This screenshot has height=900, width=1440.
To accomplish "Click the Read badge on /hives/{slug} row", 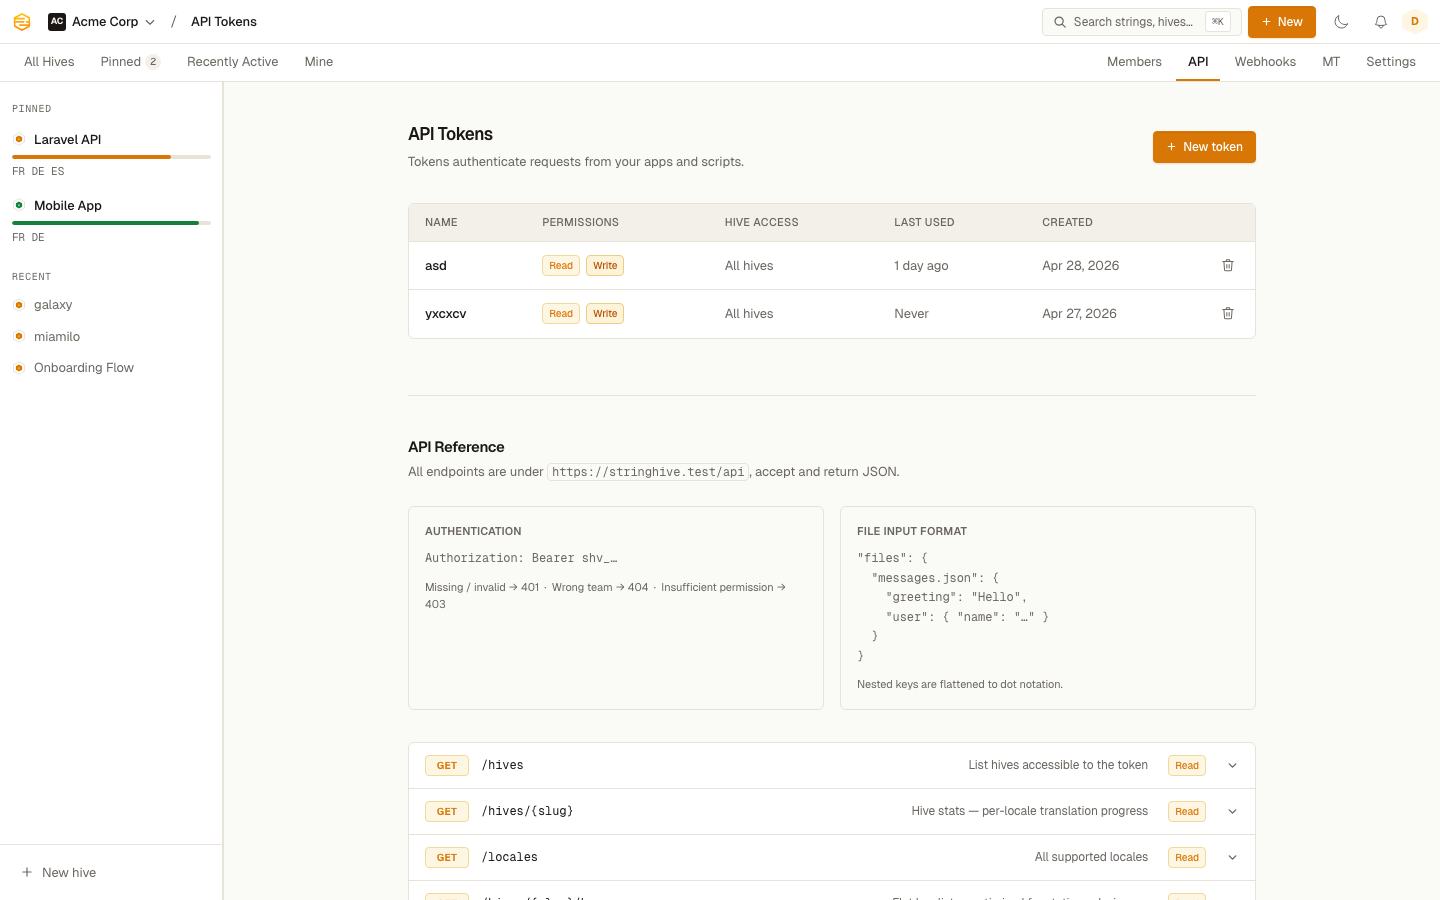I will 1187,812.
